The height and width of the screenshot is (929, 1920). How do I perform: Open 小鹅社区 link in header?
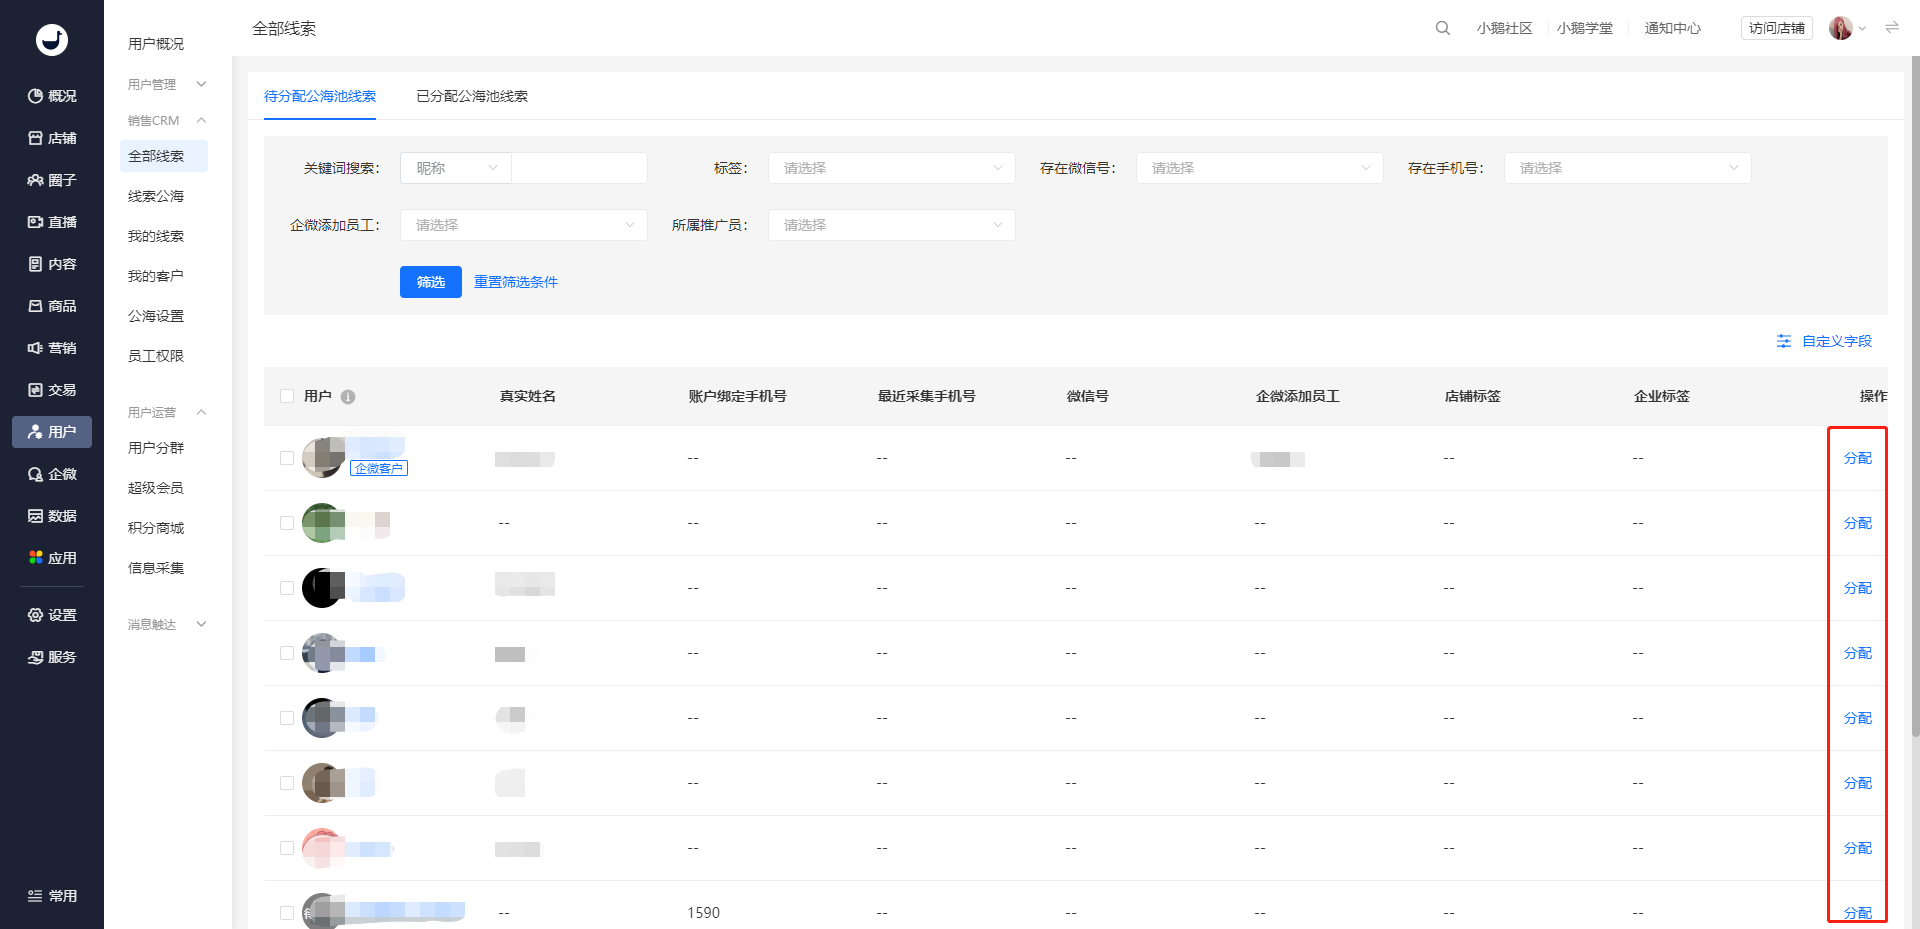coord(1504,28)
